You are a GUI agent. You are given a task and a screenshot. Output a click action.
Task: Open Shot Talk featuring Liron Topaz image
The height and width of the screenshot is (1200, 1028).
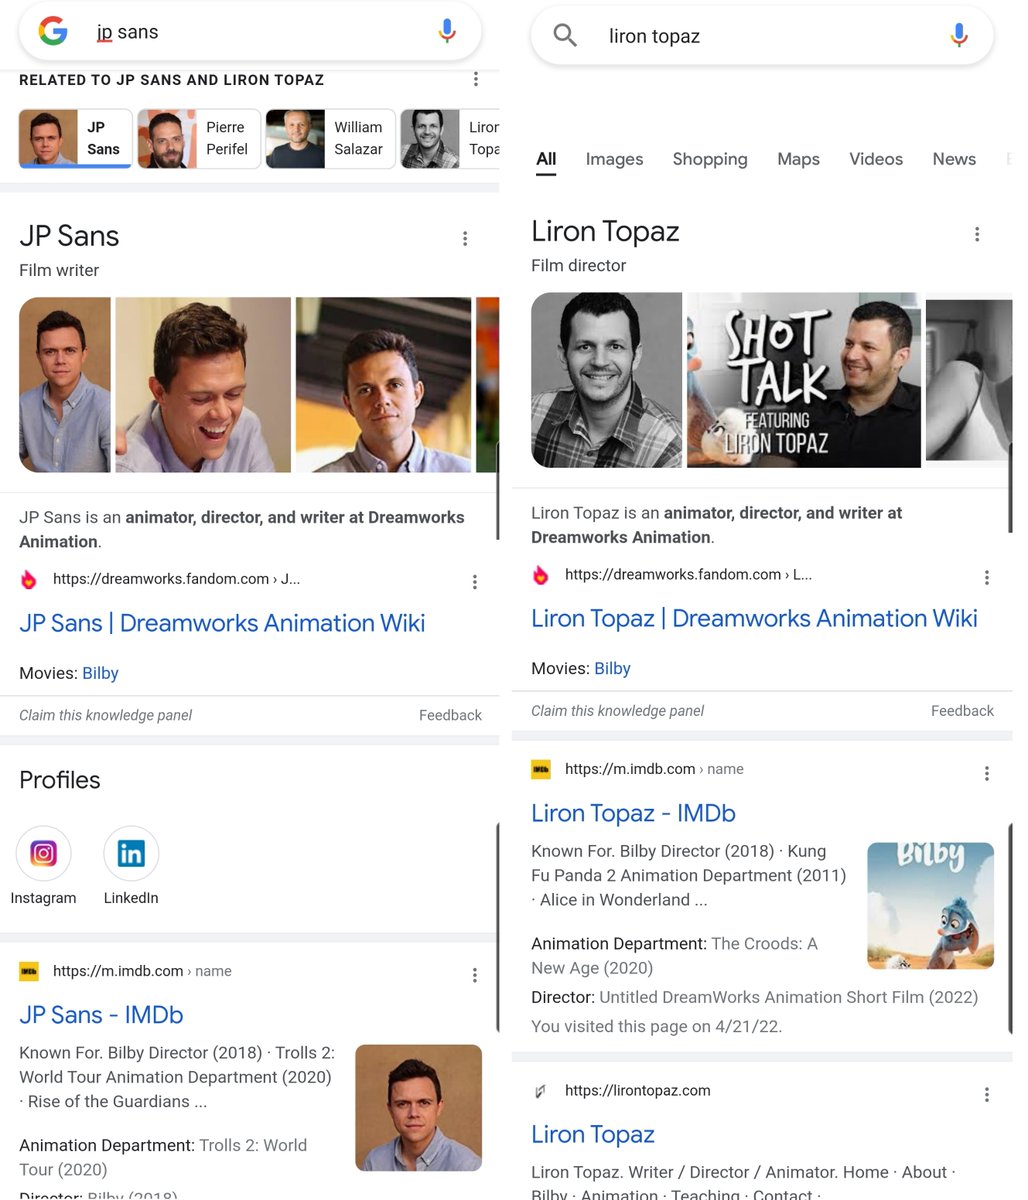coord(804,380)
